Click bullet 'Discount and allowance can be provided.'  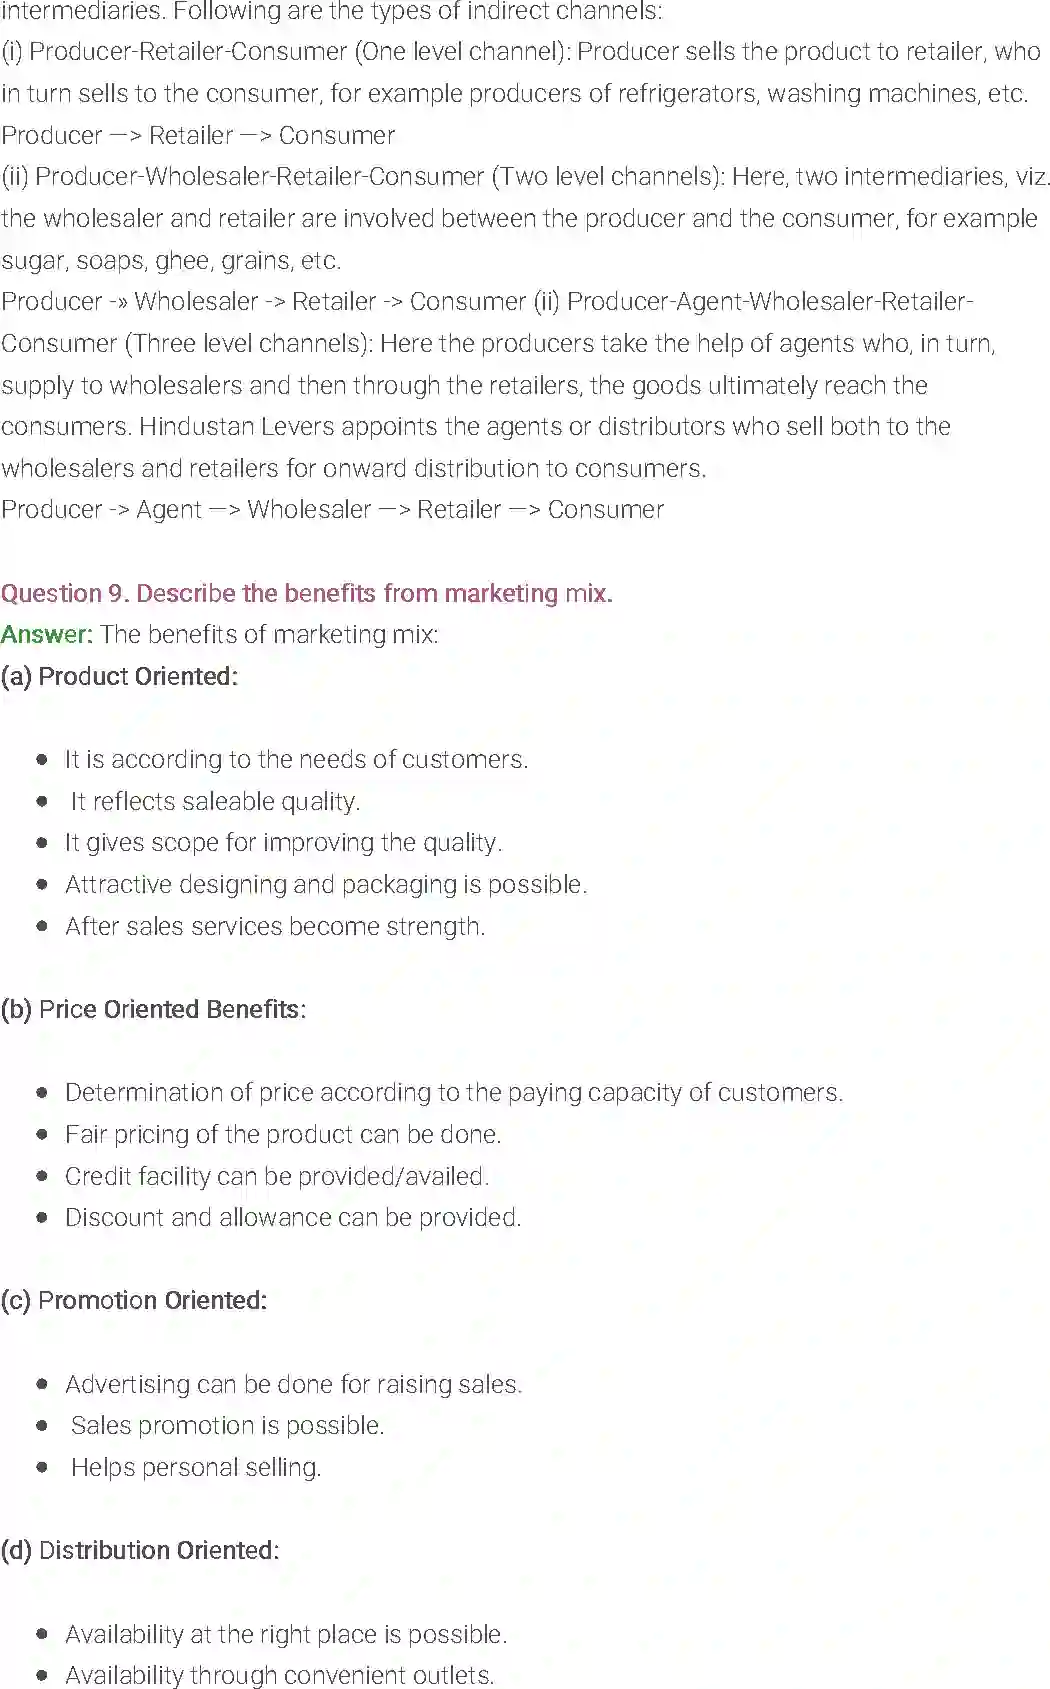tap(293, 1218)
